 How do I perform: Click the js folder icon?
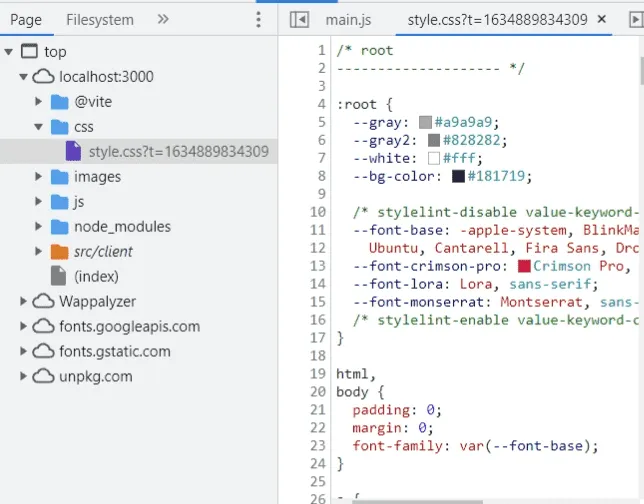click(x=60, y=202)
